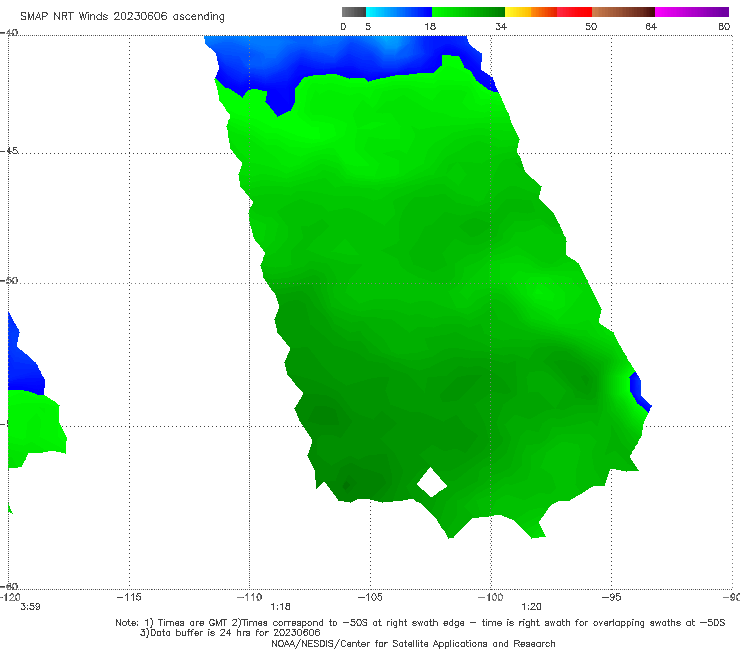Click the NOAA/NESDIS credit line

(413, 643)
